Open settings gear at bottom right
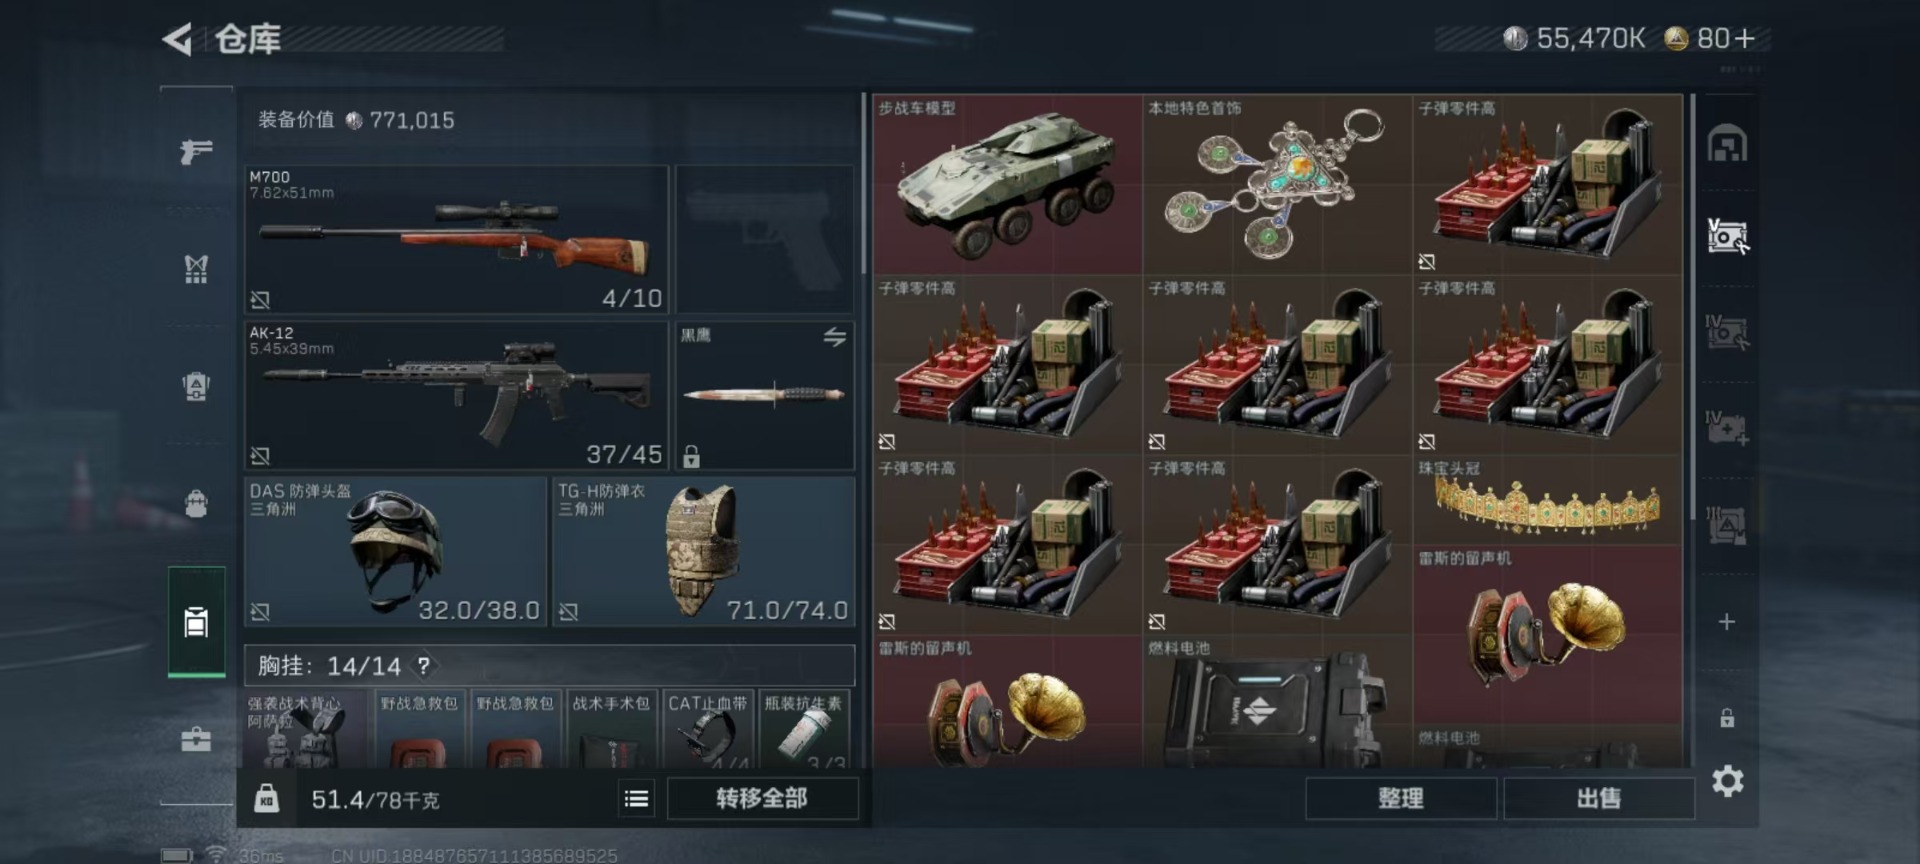The width and height of the screenshot is (1920, 864). coord(1727,781)
